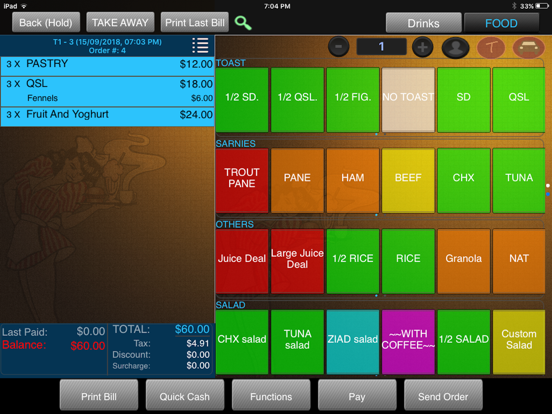Tap the TOTAL $60.00 amount
The width and height of the screenshot is (552, 414).
192,330
